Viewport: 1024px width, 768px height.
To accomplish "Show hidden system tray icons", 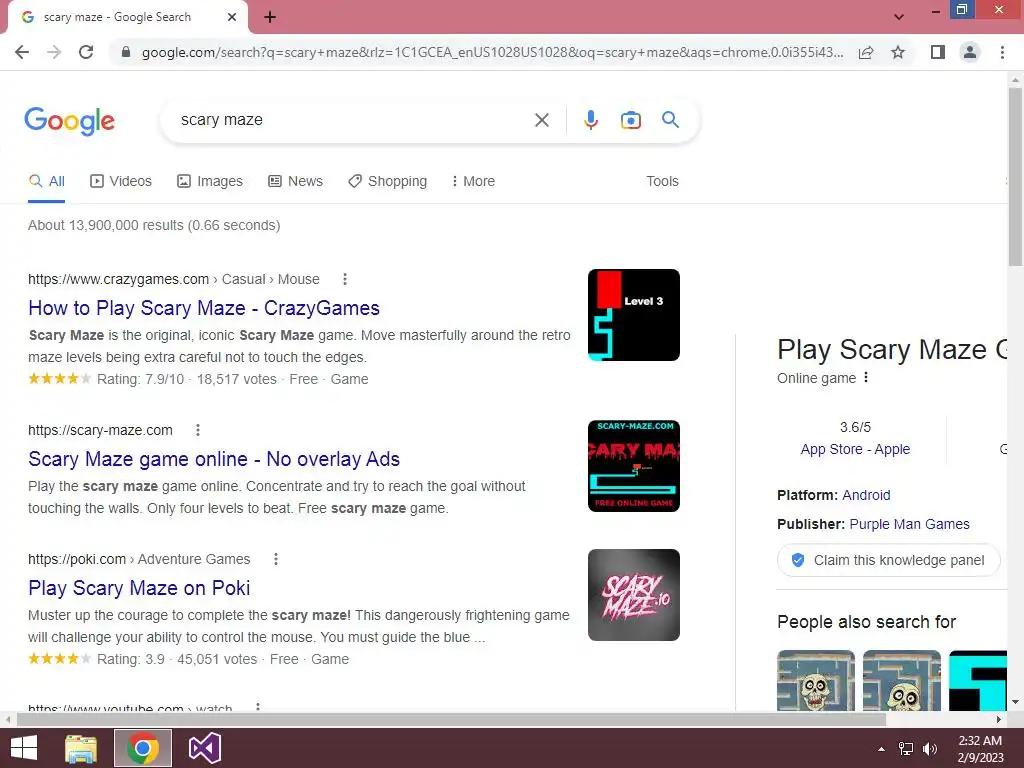I will (x=882, y=749).
